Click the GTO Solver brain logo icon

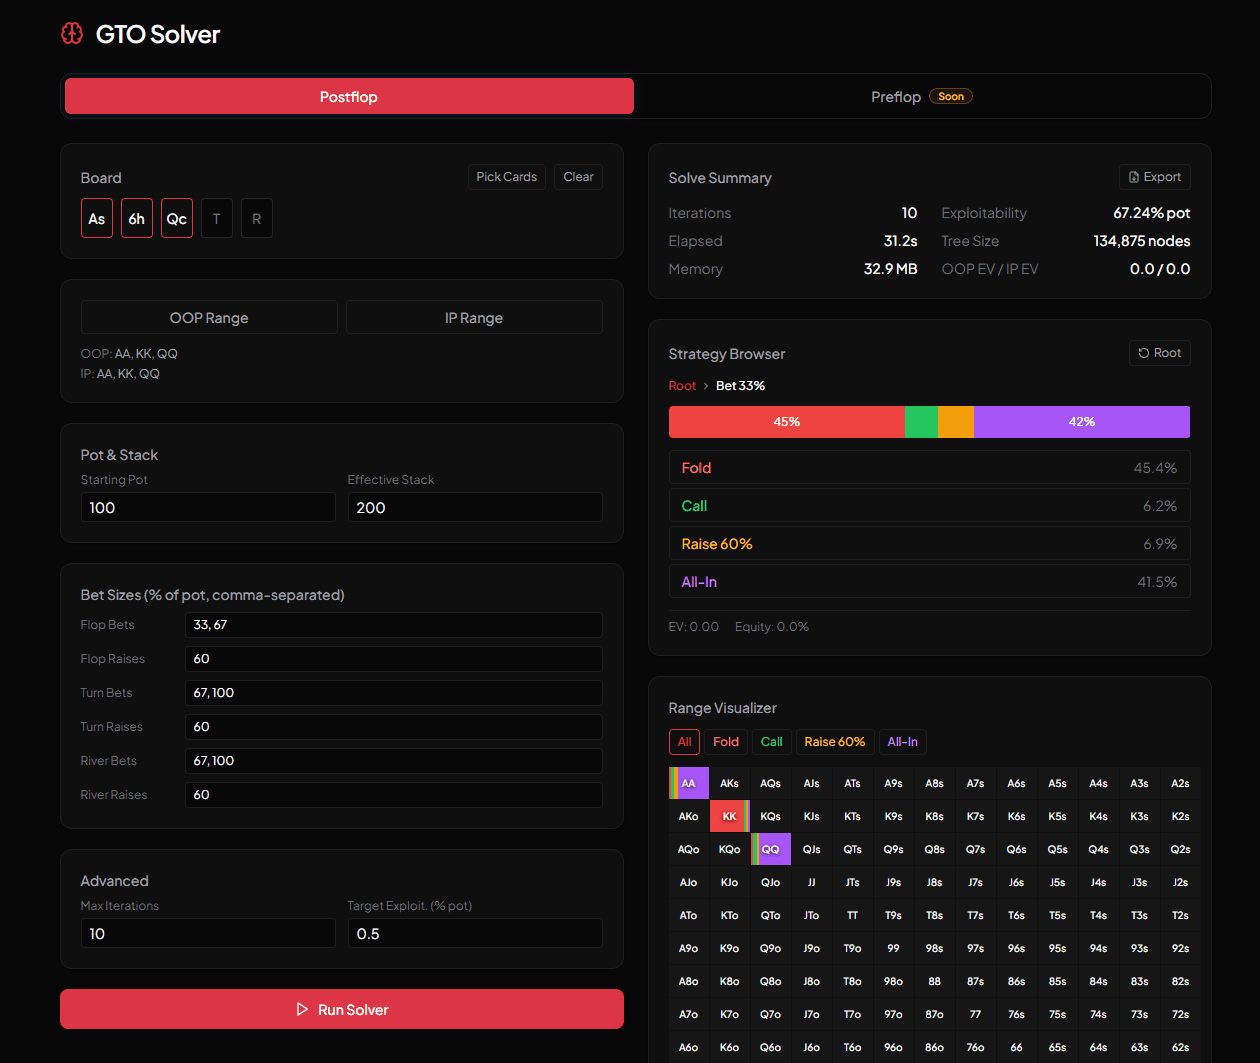(71, 33)
